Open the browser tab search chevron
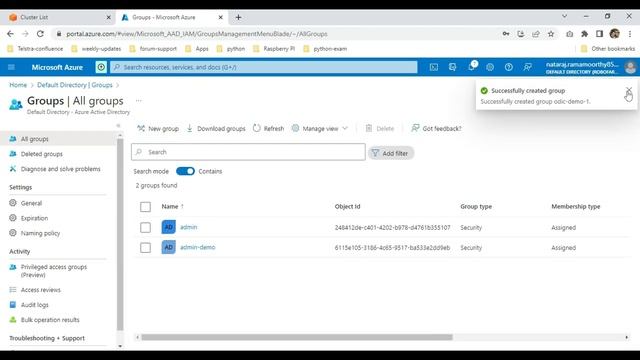 tap(564, 16)
